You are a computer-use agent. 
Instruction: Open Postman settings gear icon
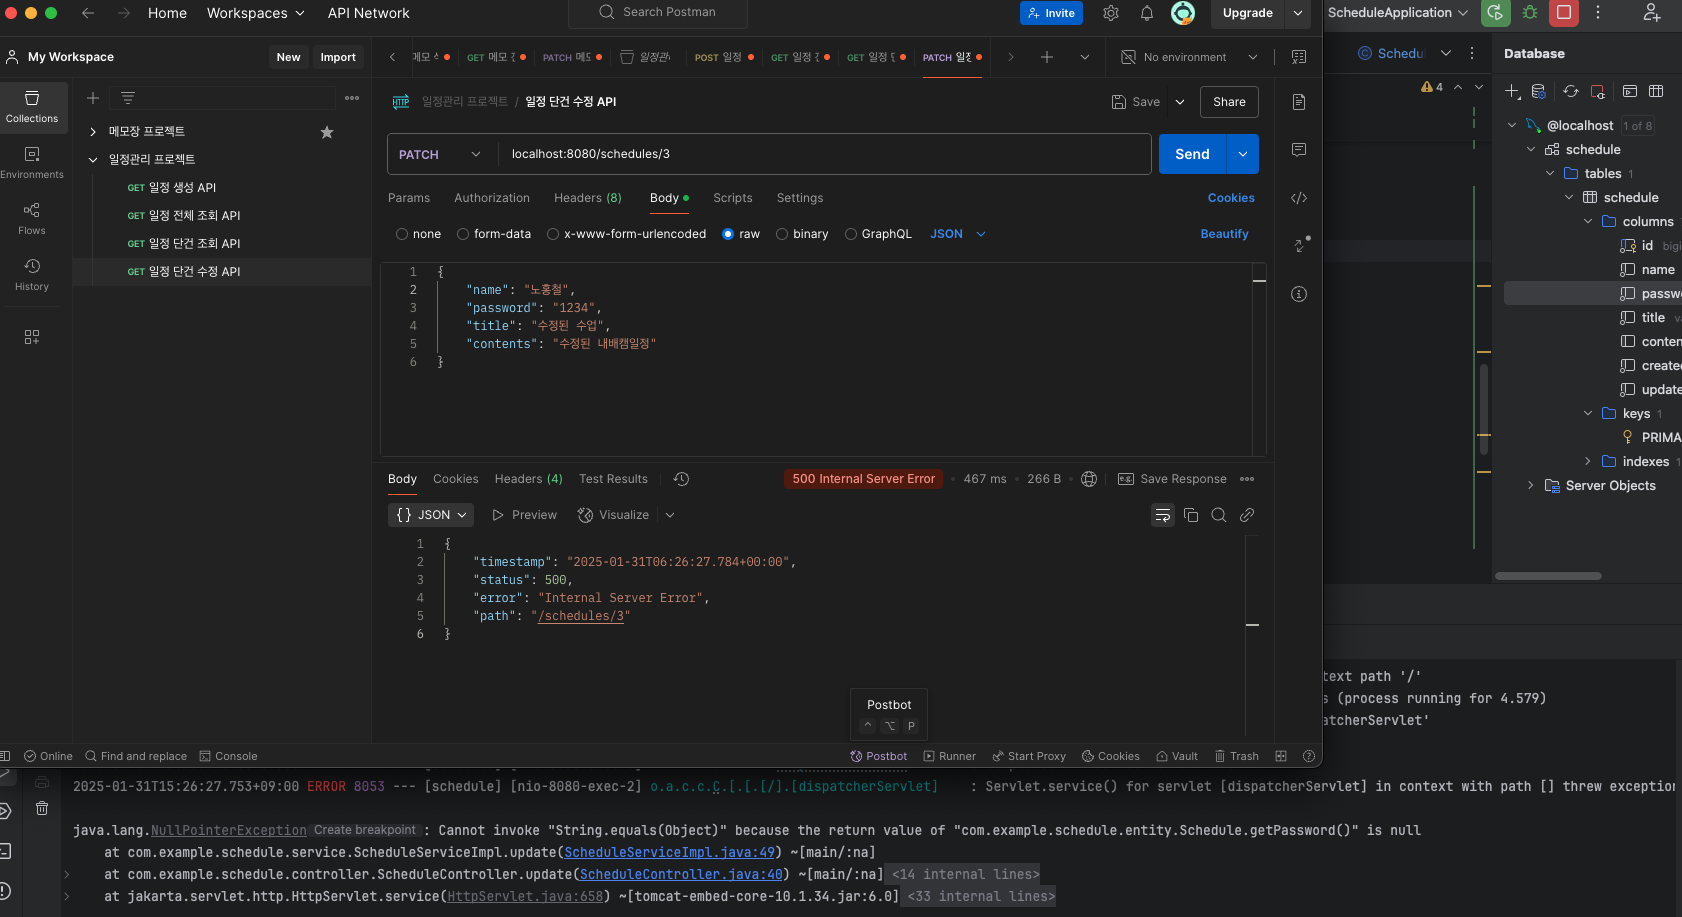point(1111,13)
